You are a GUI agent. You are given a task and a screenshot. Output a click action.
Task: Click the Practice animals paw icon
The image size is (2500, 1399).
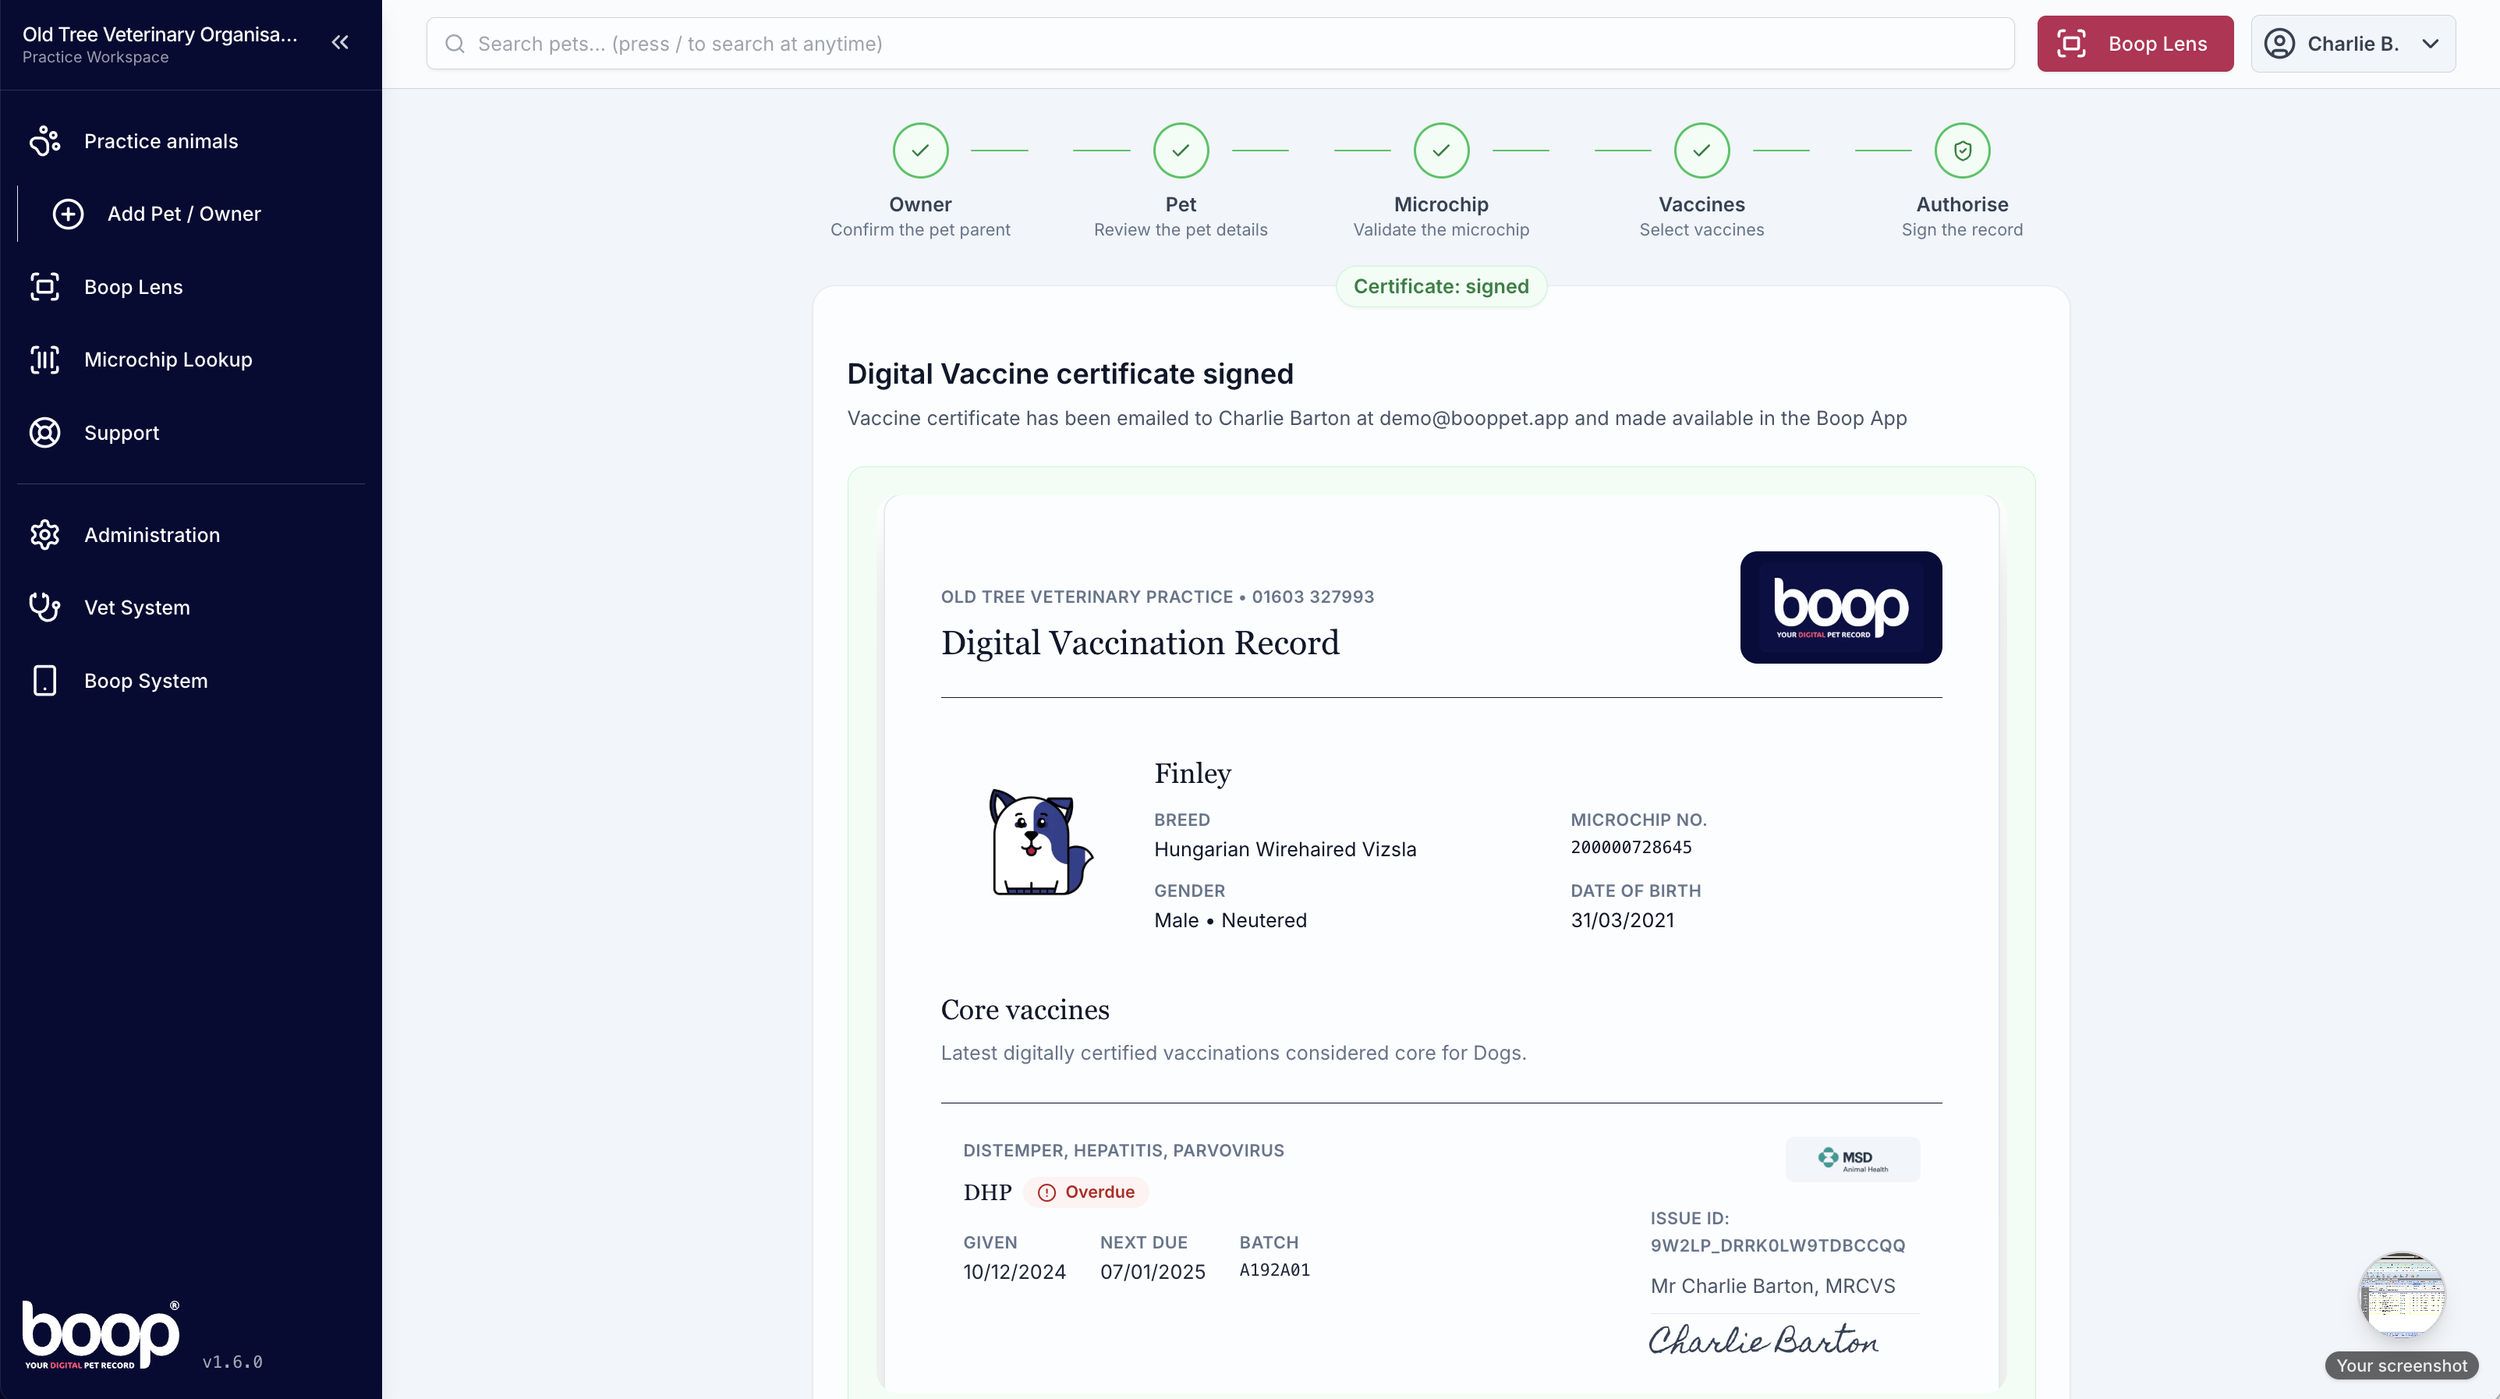click(45, 141)
